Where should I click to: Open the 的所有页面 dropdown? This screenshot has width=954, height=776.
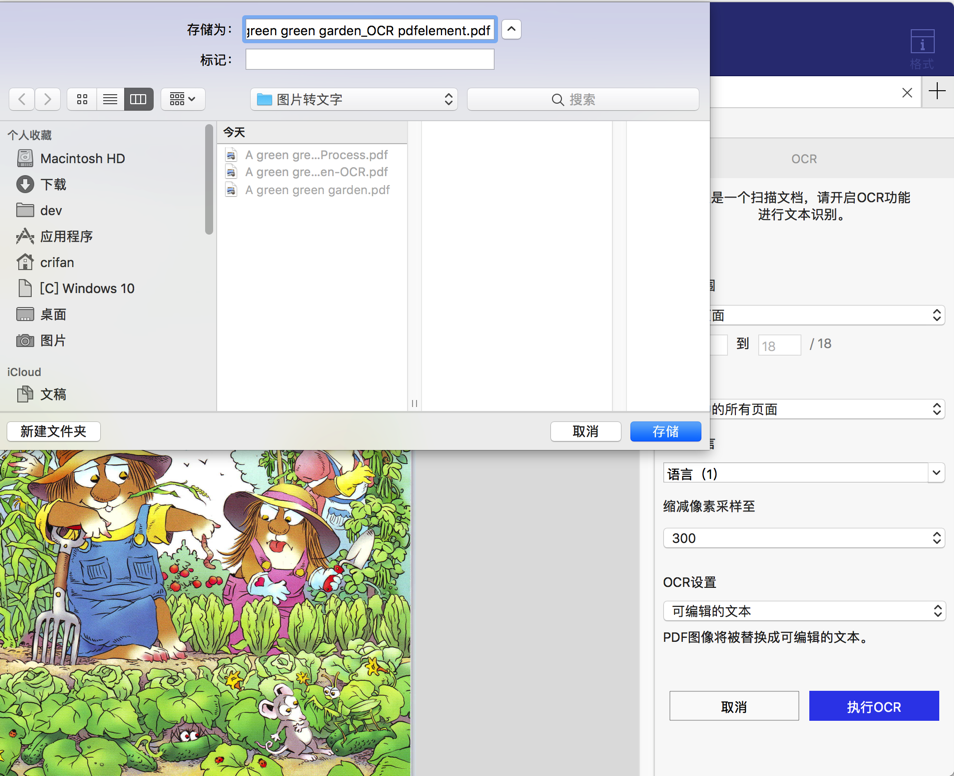[x=827, y=409]
